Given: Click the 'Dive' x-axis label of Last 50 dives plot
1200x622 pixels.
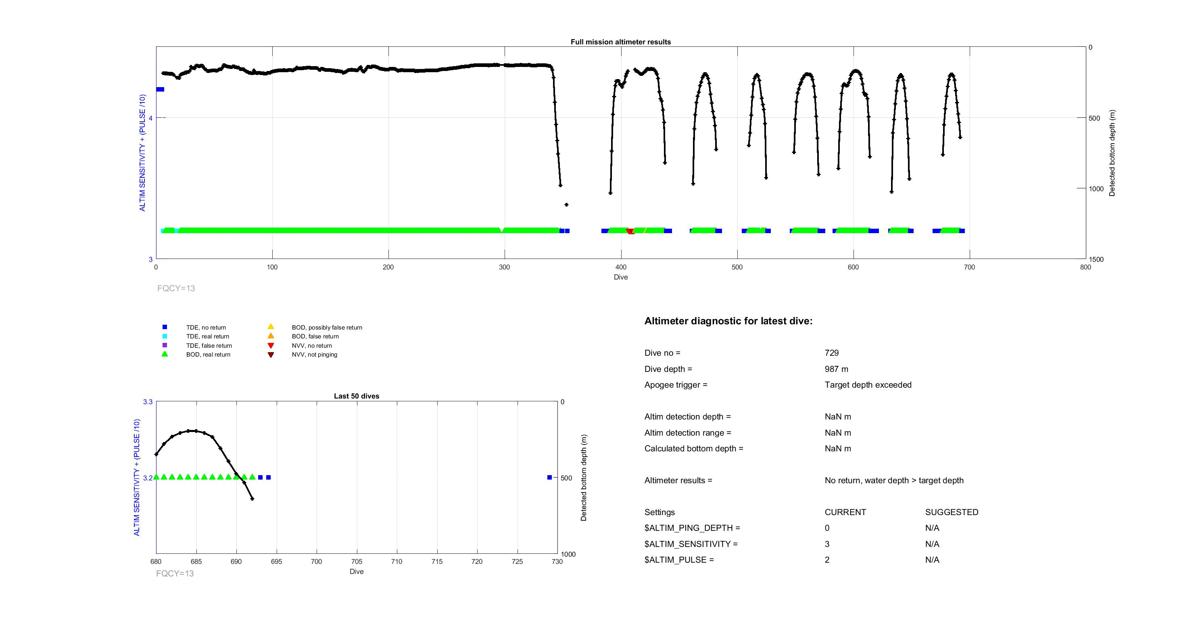Looking at the screenshot, I should [356, 572].
